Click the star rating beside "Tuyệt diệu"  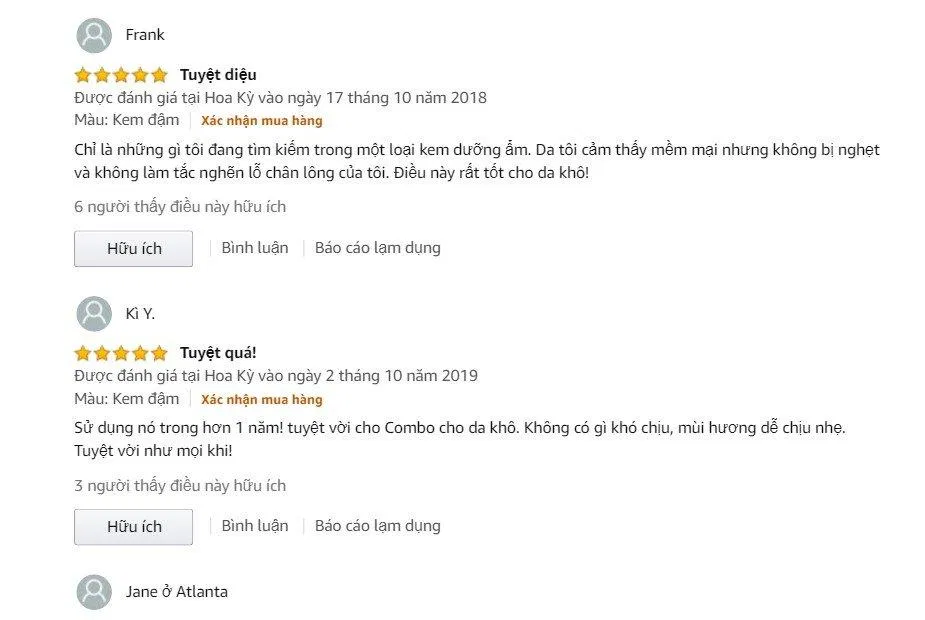pos(119,74)
